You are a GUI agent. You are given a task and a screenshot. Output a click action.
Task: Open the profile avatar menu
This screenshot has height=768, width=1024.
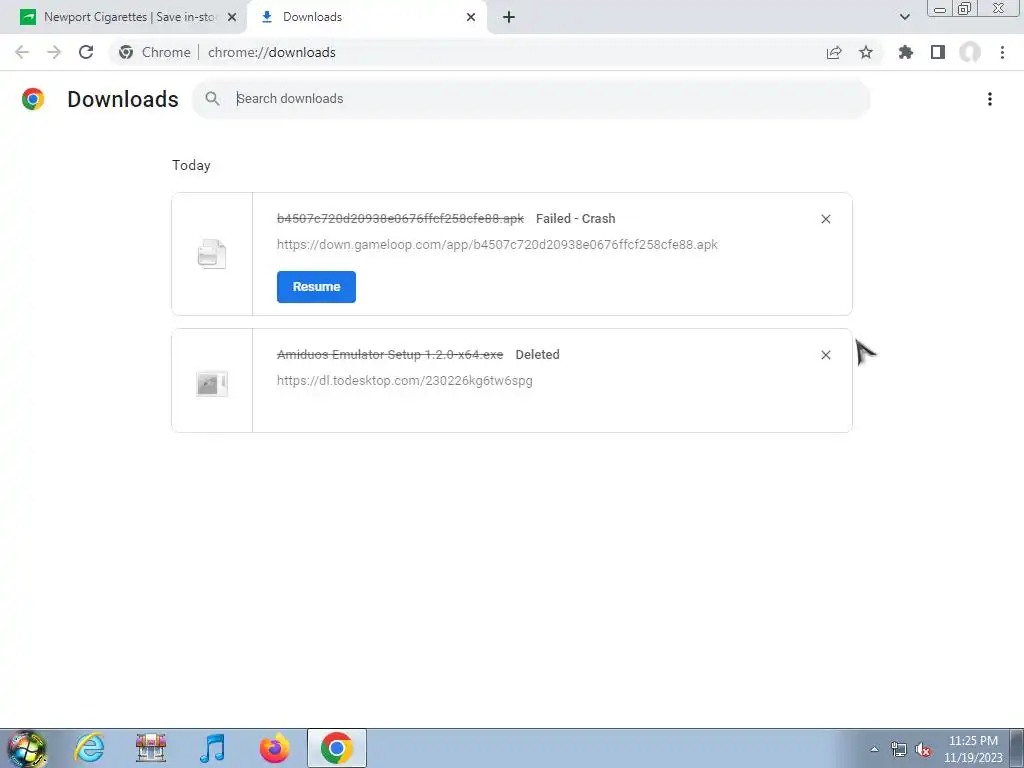[970, 52]
